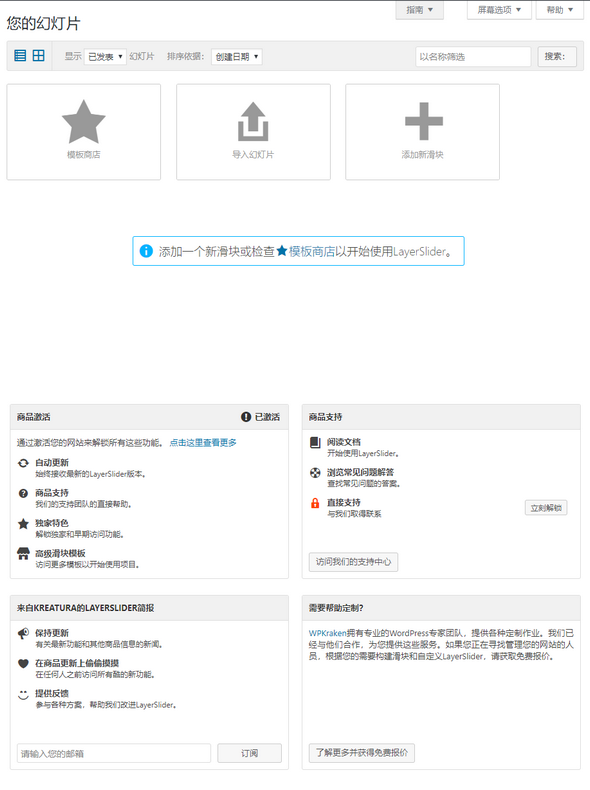Click the 导入幻灯片 upload icon
The image size is (590, 790).
253,121
